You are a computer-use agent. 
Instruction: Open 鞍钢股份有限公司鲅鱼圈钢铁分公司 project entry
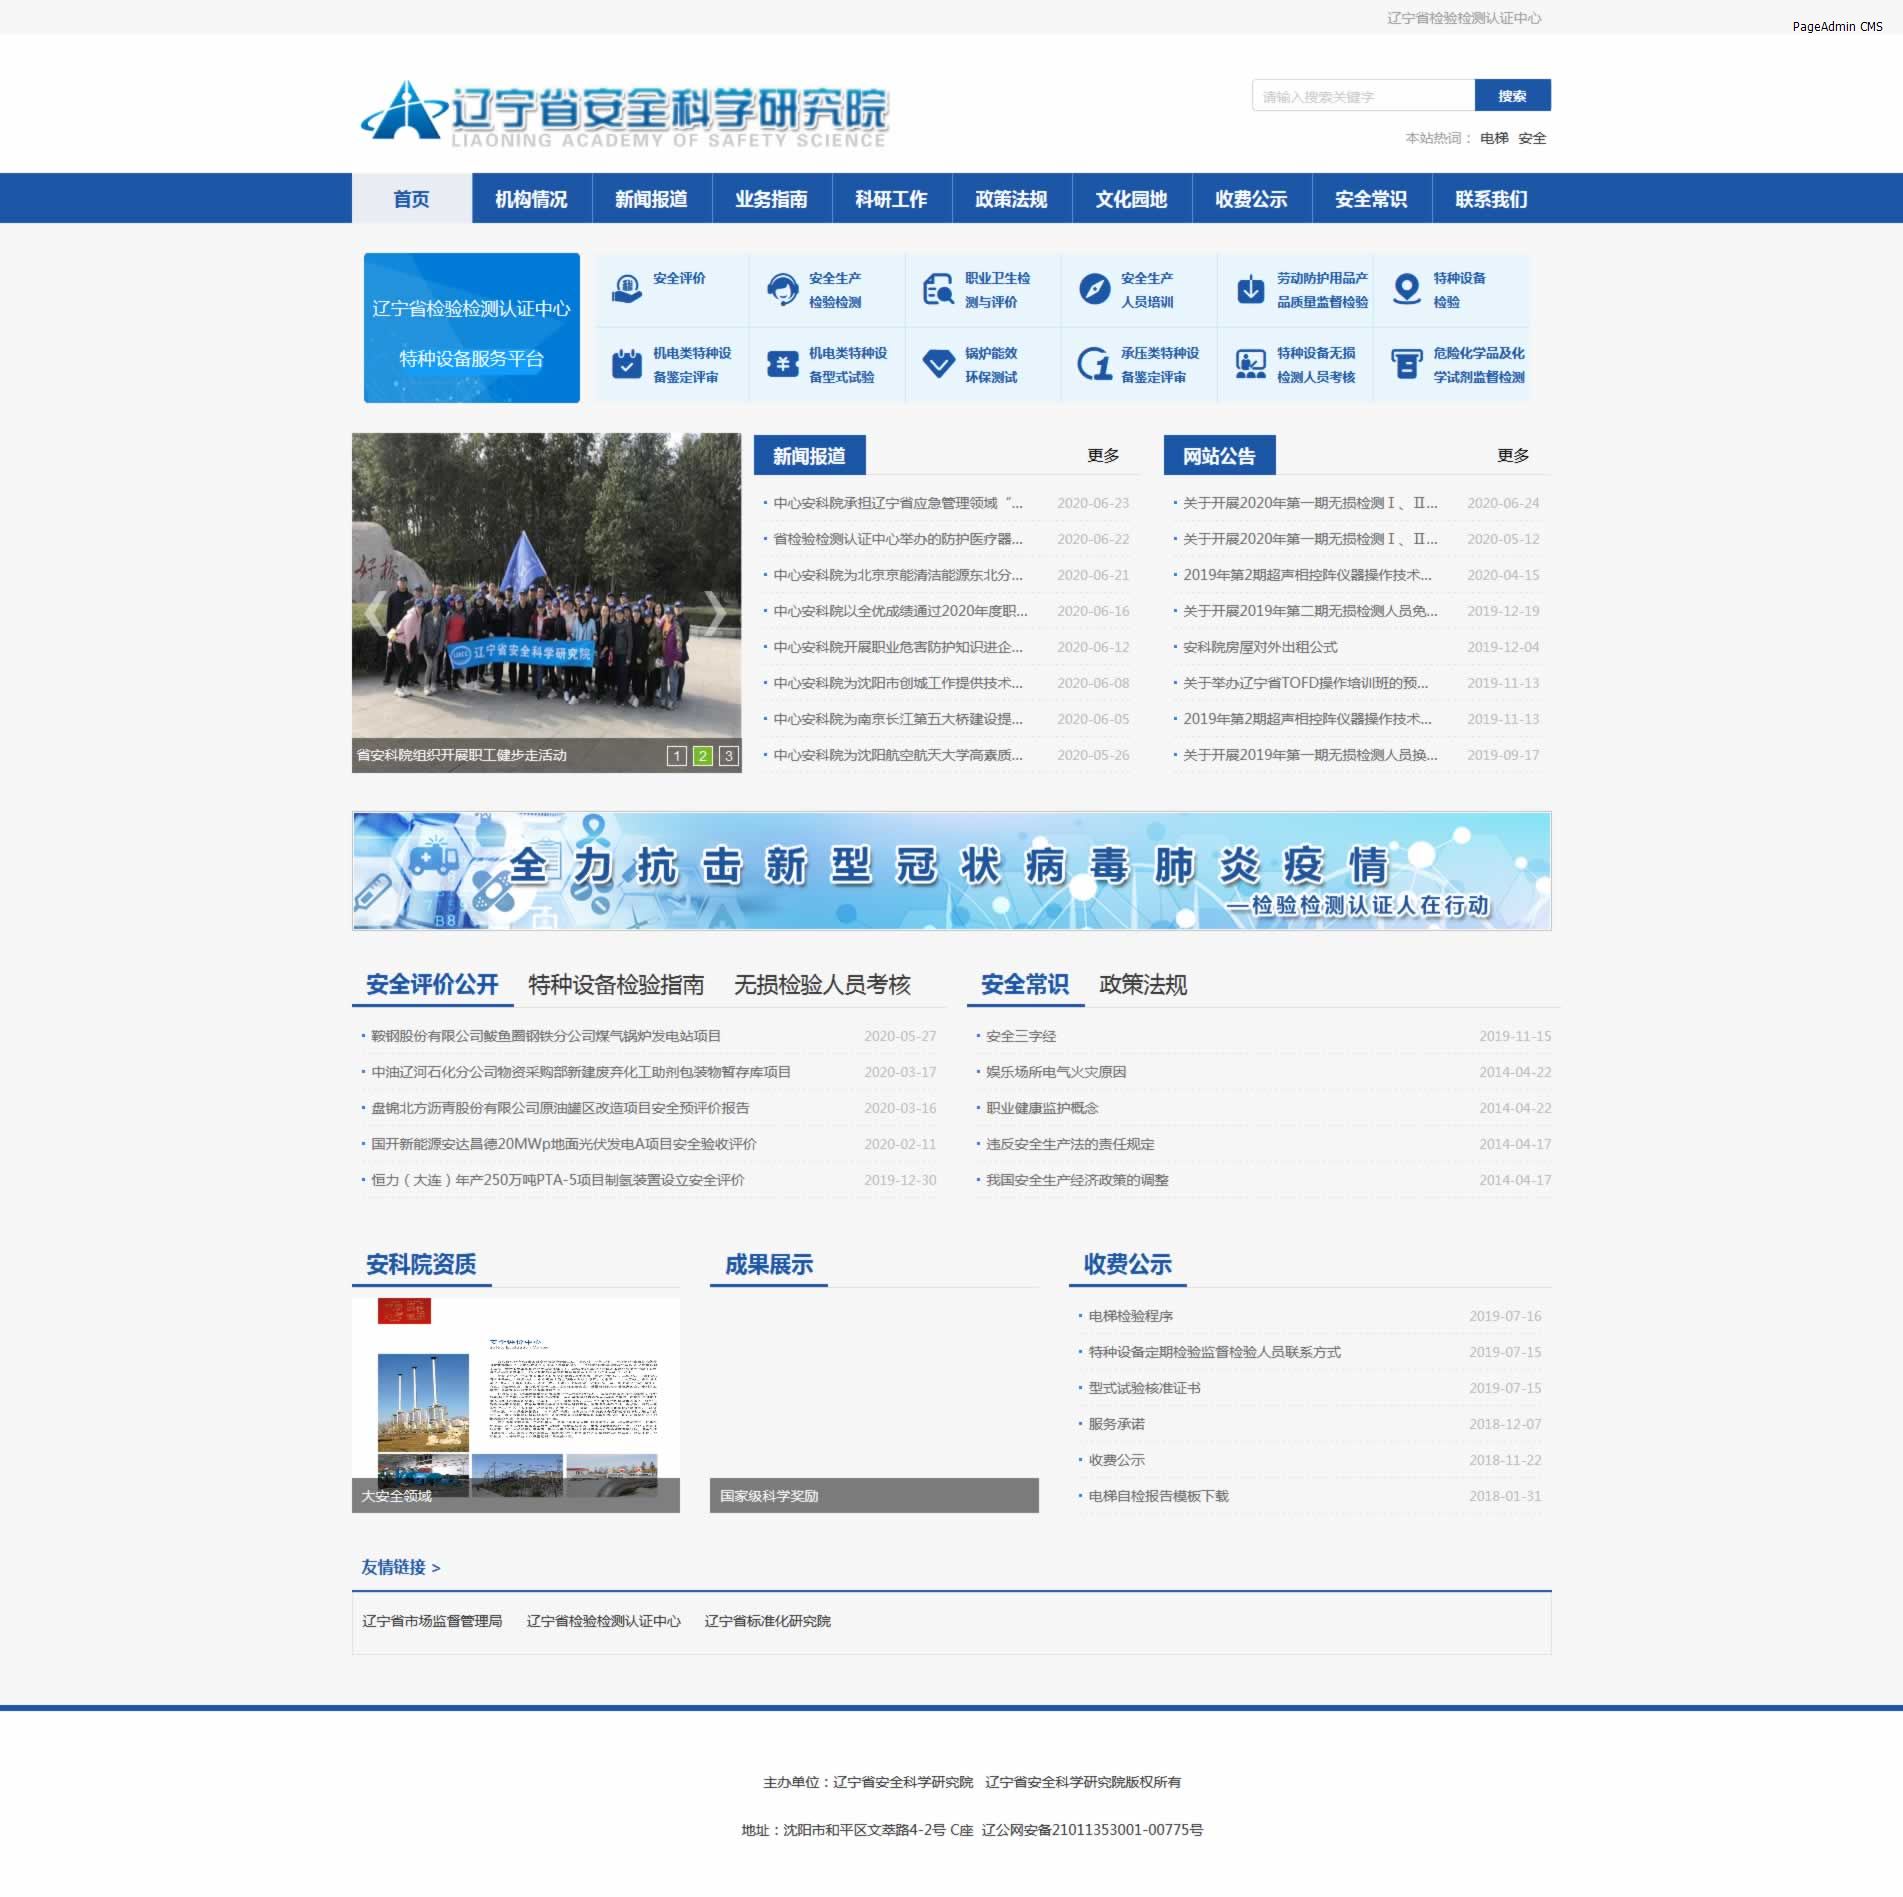pos(546,1036)
